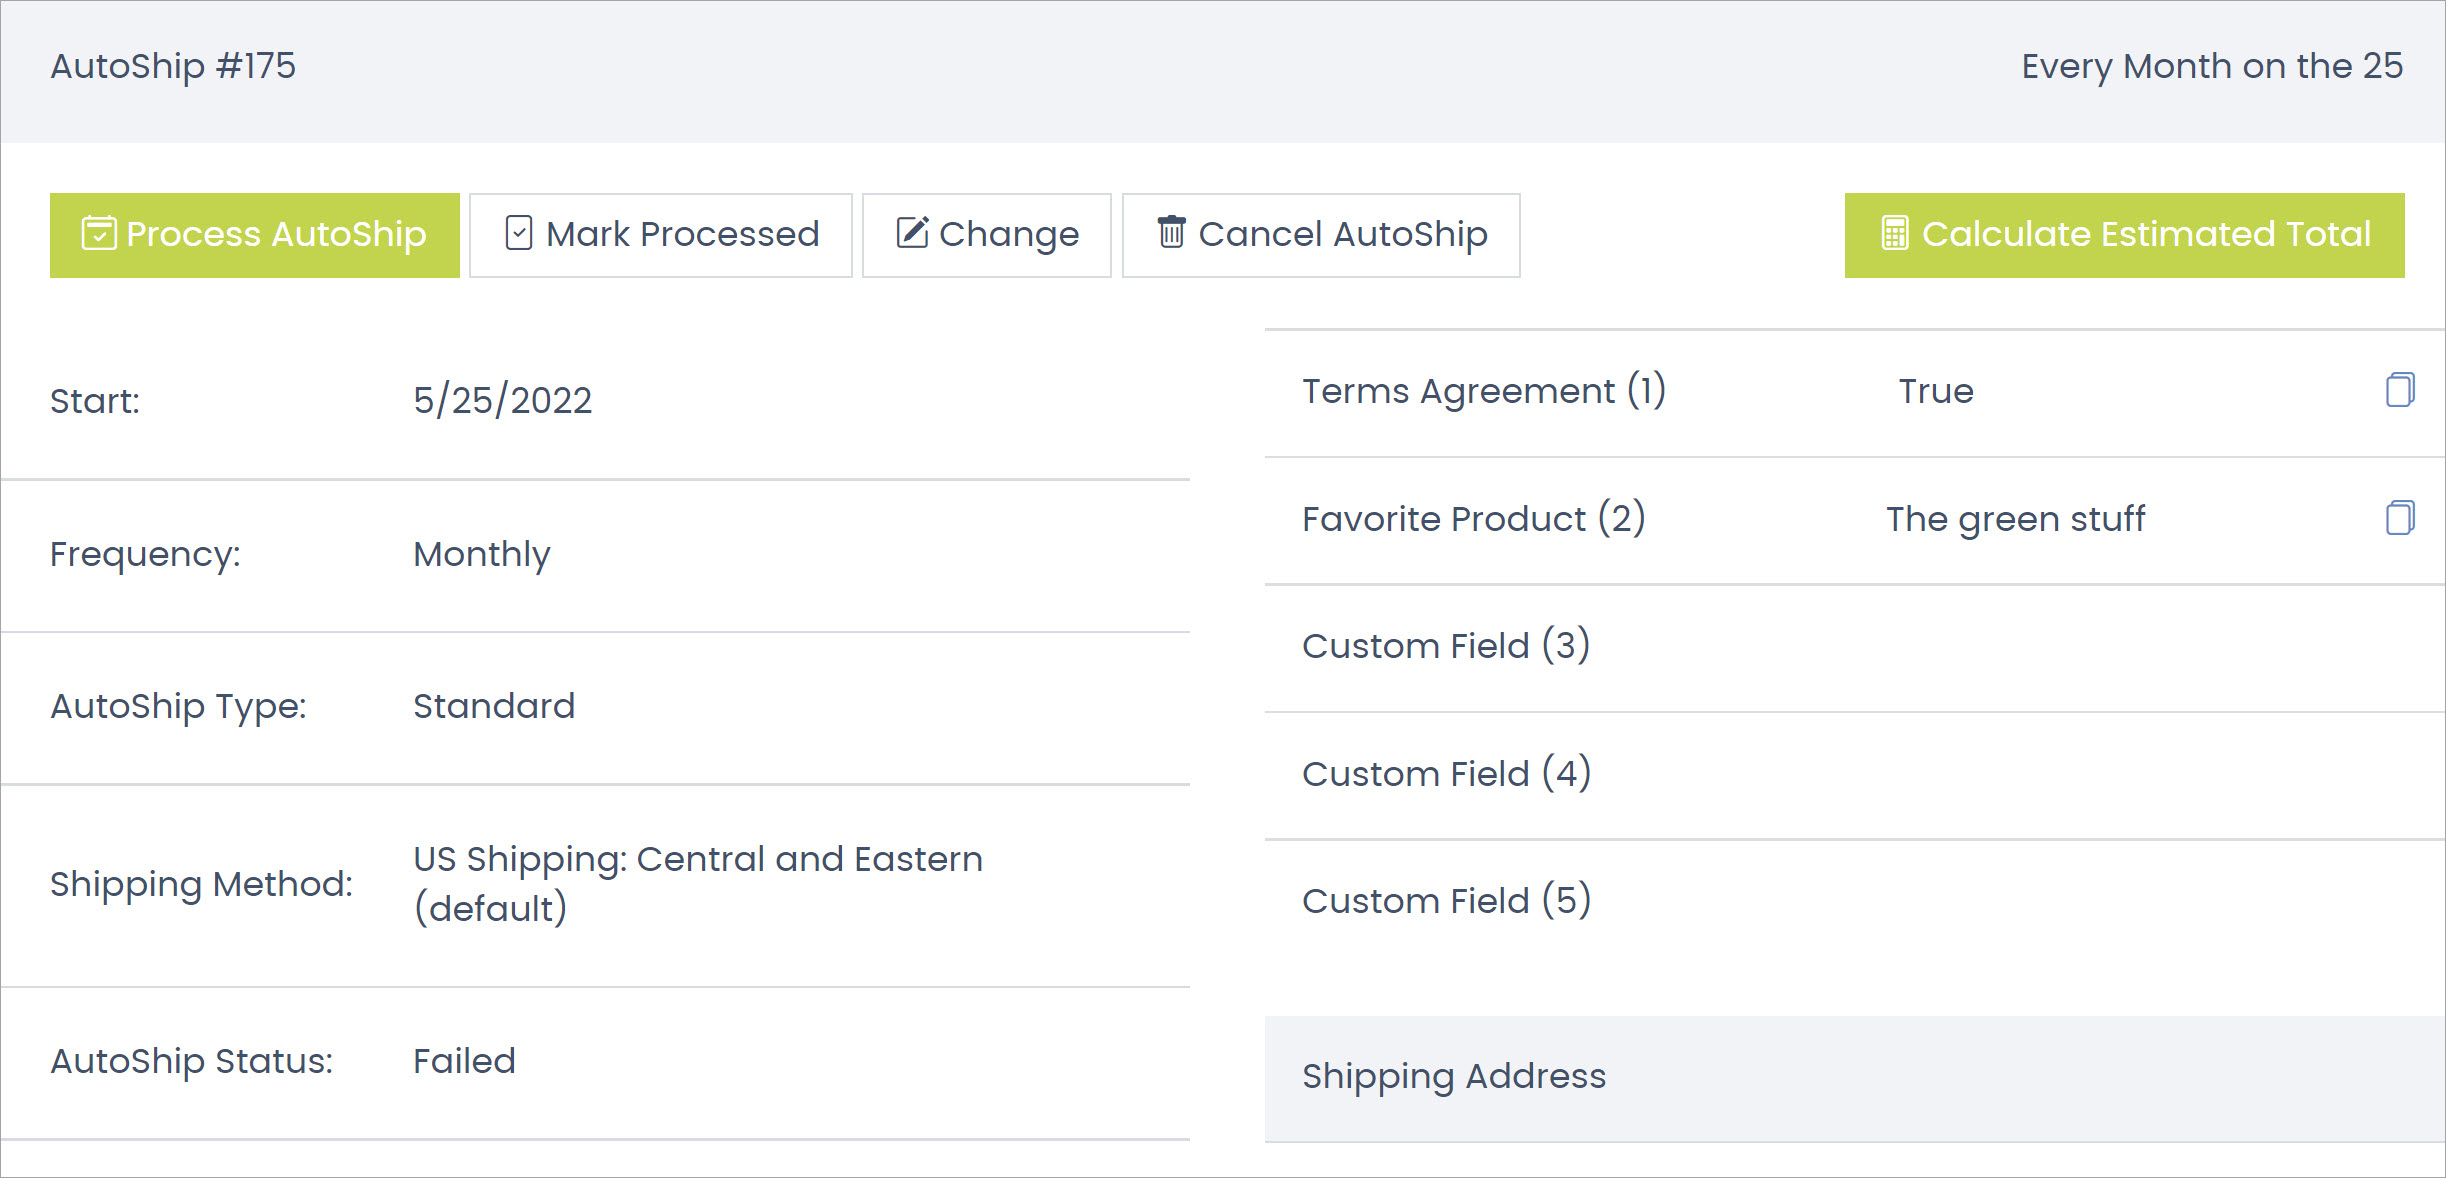Copy the Terms Agreement value

2400,390
